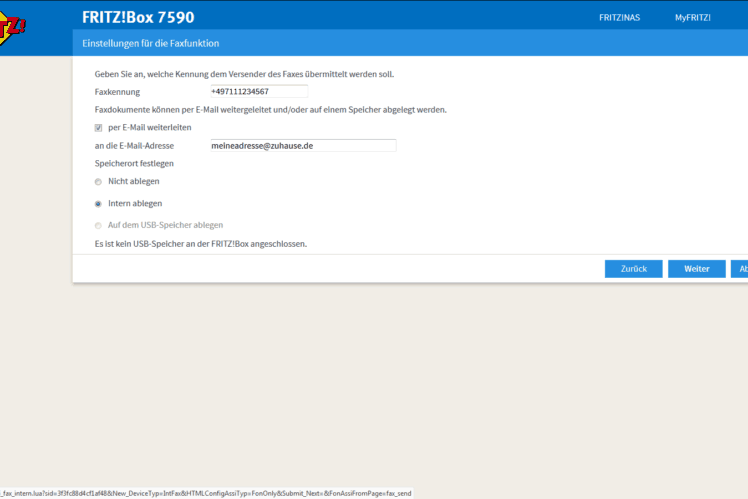Screen dimensions: 748x499
Task: Click the 'Einstellungen für die Faxfunktion' heading
Action: [151, 43]
